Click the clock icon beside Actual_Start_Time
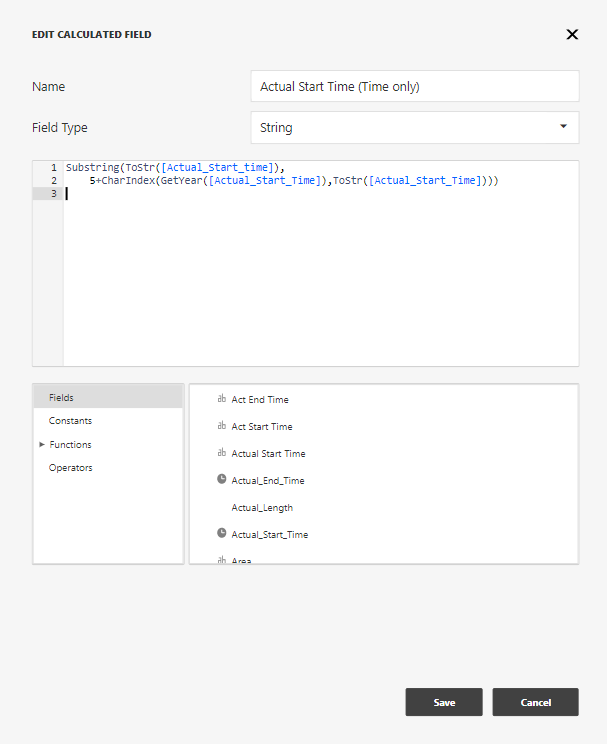Image resolution: width=607 pixels, height=744 pixels. (x=222, y=533)
